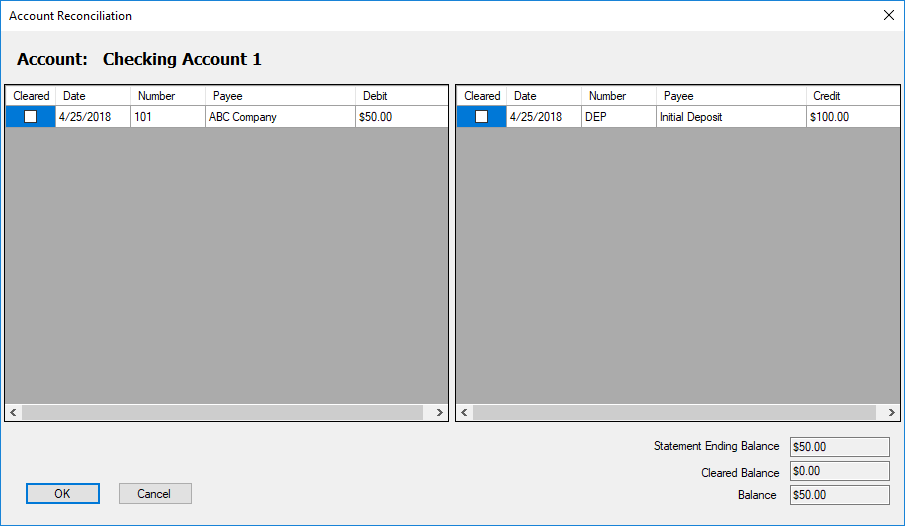905x526 pixels.
Task: Select the Statement Ending Balance field
Action: (839, 447)
